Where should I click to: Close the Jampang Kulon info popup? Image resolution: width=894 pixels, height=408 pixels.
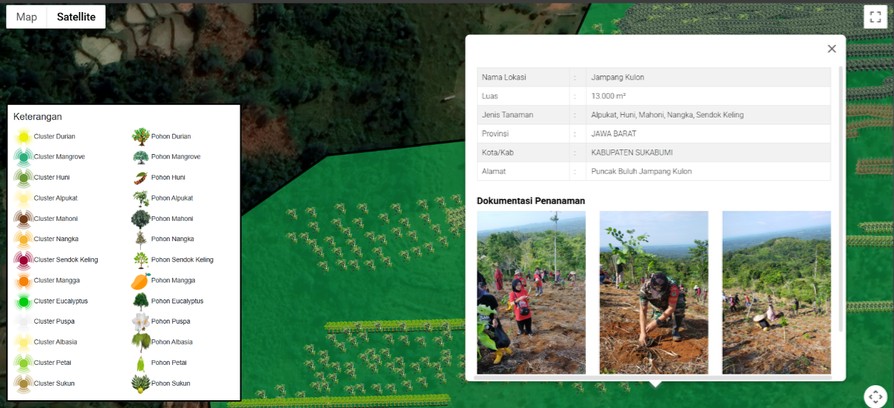pyautogui.click(x=831, y=49)
